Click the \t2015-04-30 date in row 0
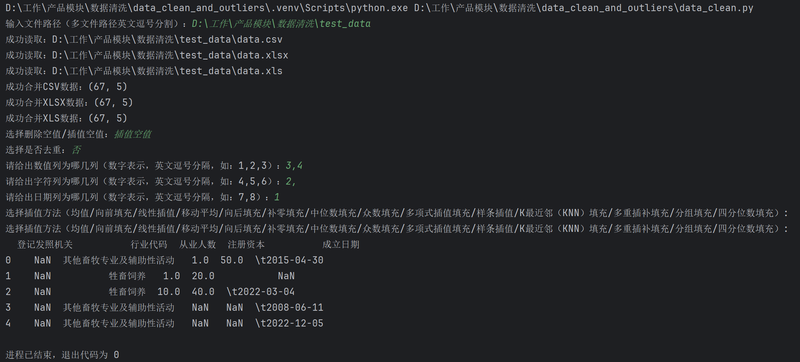 coord(289,260)
